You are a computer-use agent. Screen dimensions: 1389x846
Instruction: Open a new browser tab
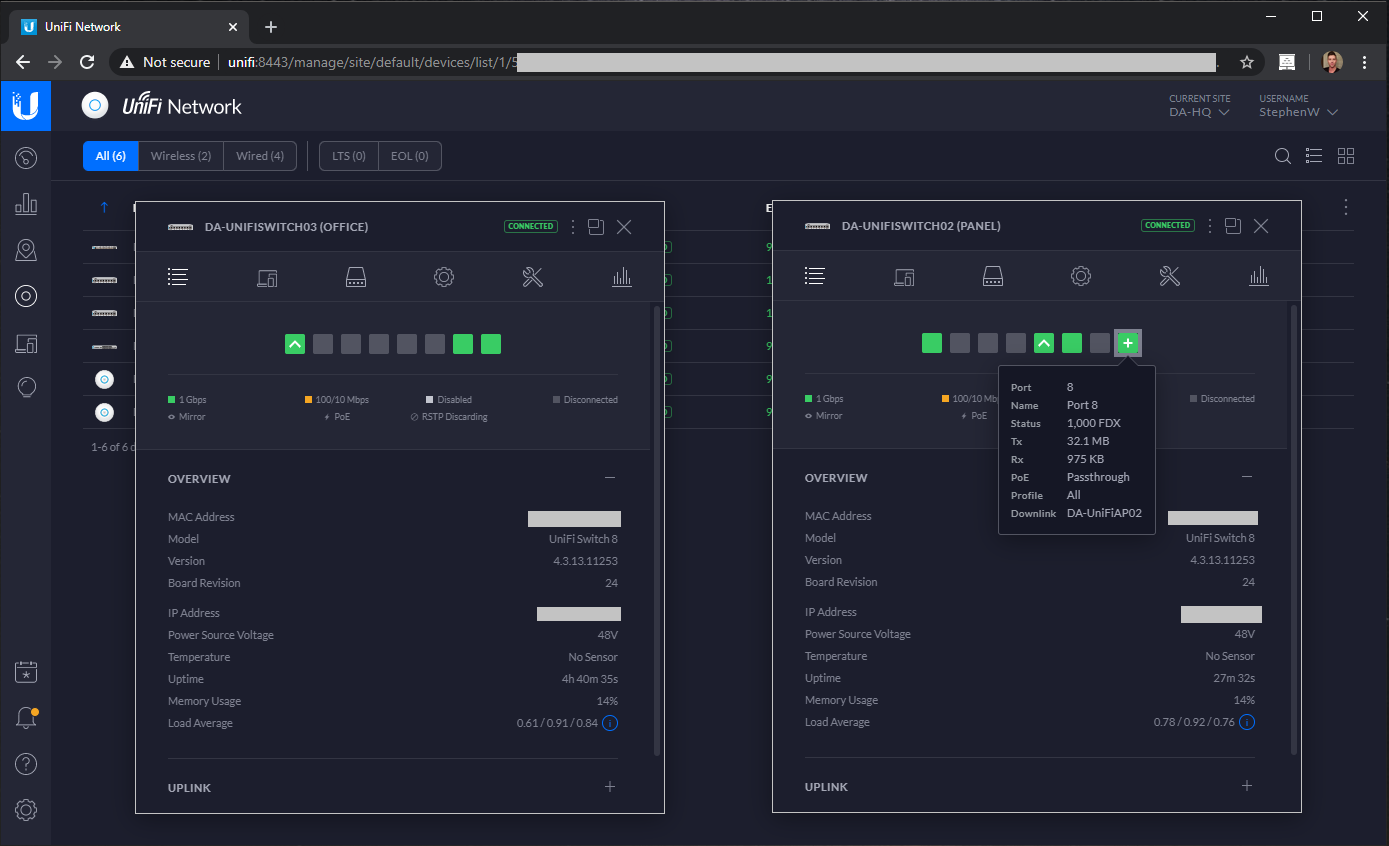[x=270, y=27]
